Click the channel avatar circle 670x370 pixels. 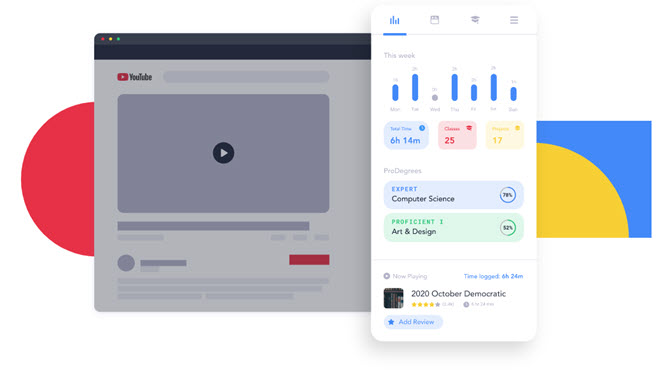pyautogui.click(x=126, y=263)
